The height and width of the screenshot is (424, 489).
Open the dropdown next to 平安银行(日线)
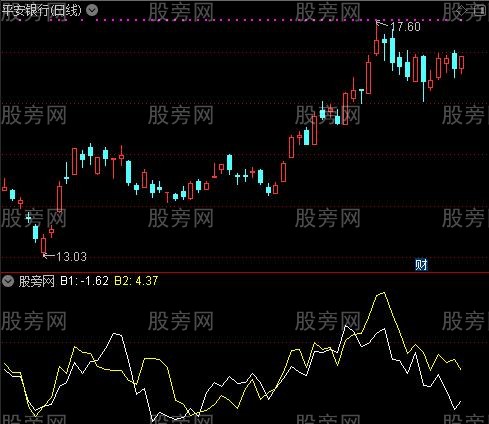[92, 10]
